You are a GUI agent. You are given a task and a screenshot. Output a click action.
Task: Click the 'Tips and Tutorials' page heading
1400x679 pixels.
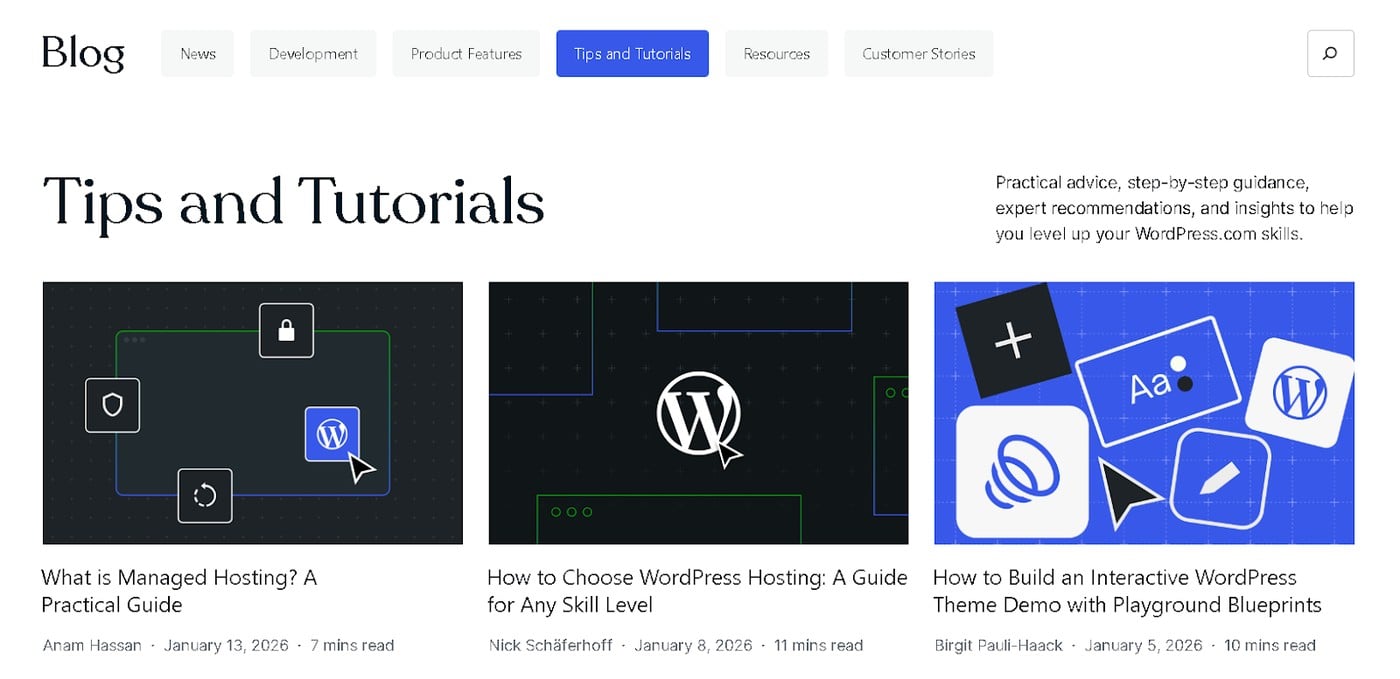293,203
